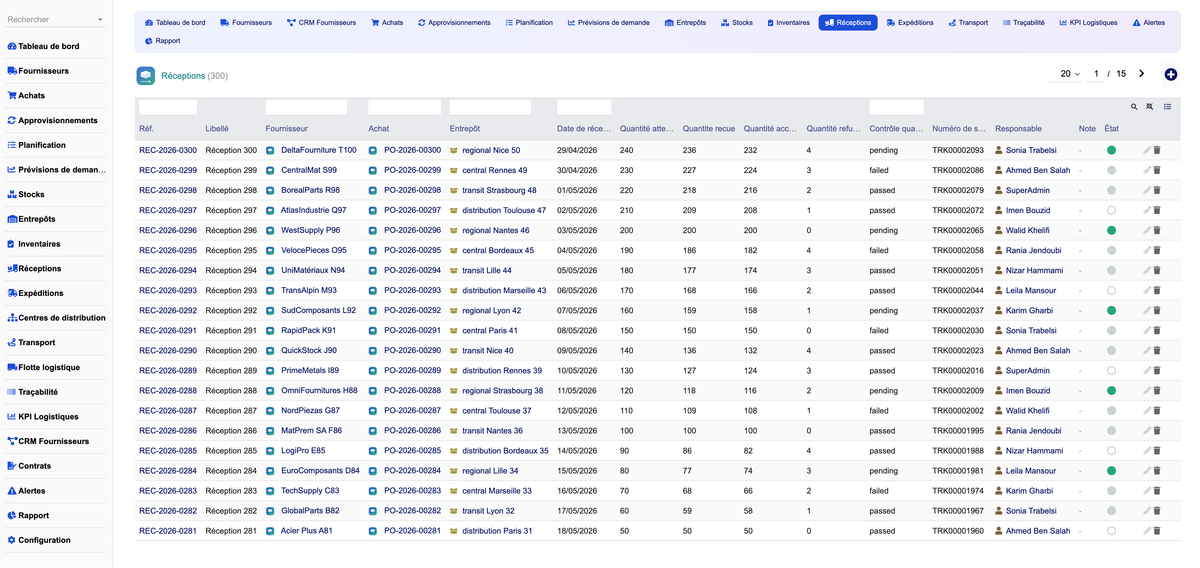Edit row REC-2026-0300 with pencil icon
Image resolution: width=1200 pixels, height=568 pixels.
[1147, 150]
